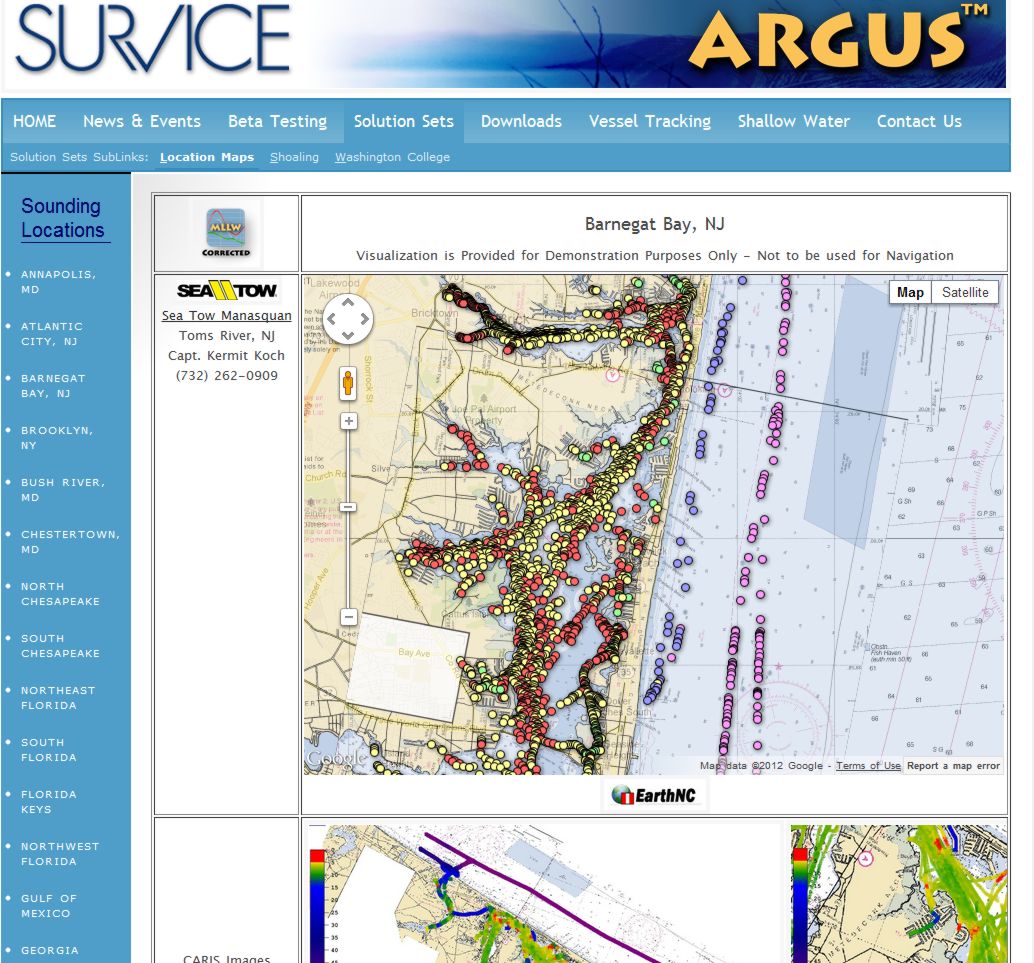Image resolution: width=1034 pixels, height=963 pixels.
Task: Click the Street View pegman icon
Action: click(348, 383)
